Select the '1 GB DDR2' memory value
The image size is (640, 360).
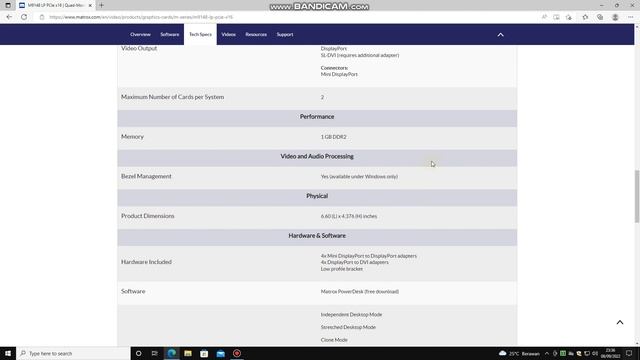pos(333,137)
